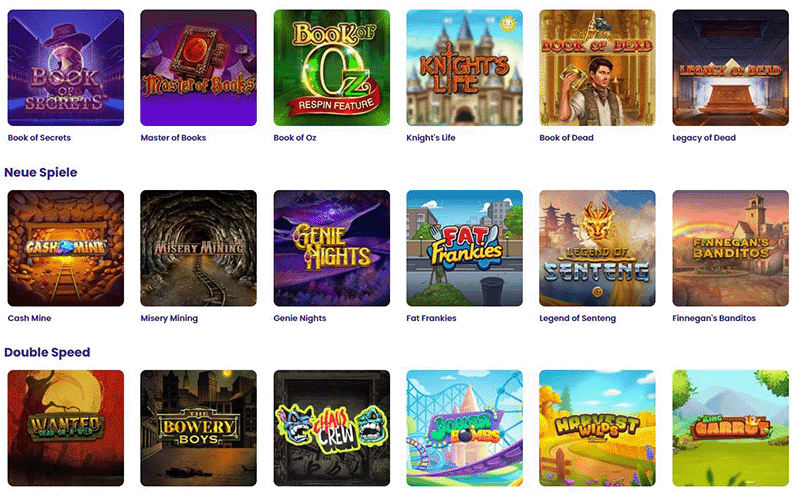Screen dimensions: 800x500
Task: Click the Legend of Senteng text label
Action: 578,318
